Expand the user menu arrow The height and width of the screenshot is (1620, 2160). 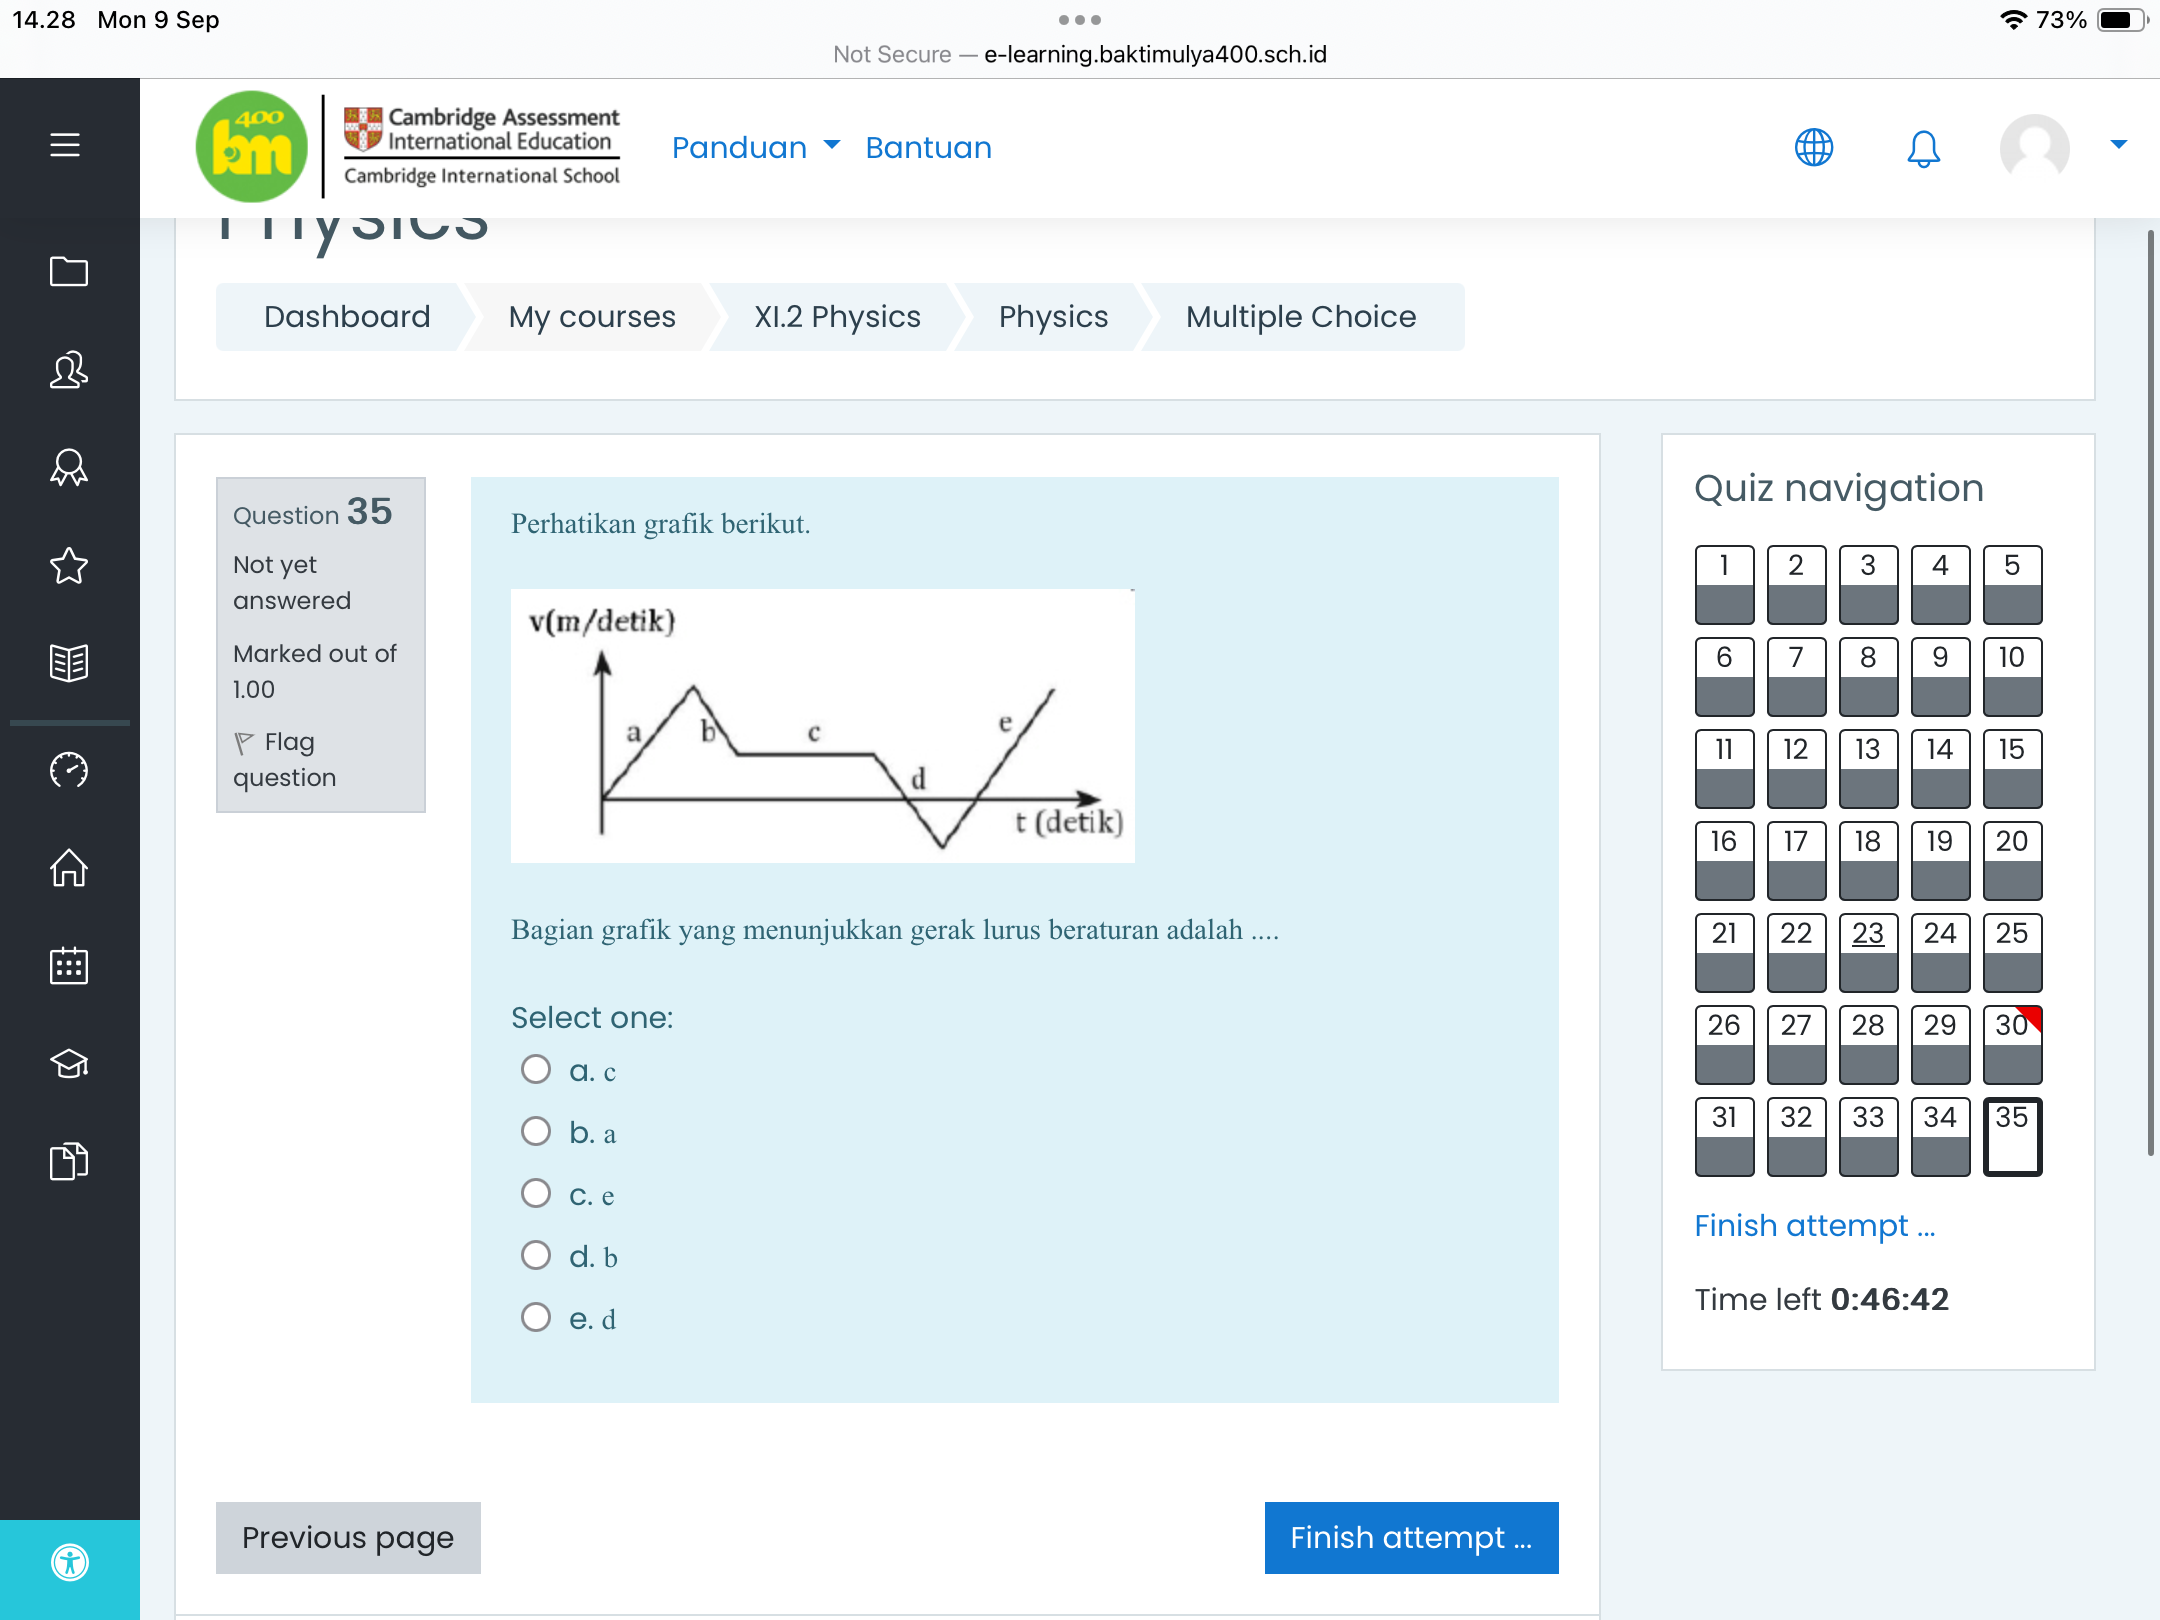coord(2118,145)
